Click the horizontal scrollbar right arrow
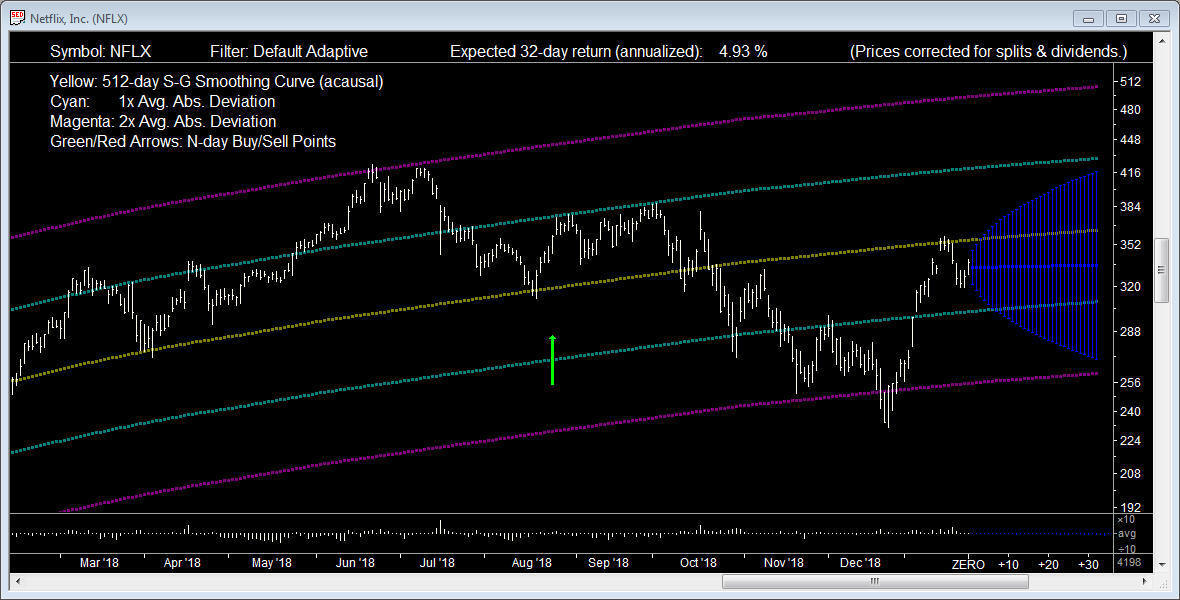Screen dimensions: 1180x600 1145,581
